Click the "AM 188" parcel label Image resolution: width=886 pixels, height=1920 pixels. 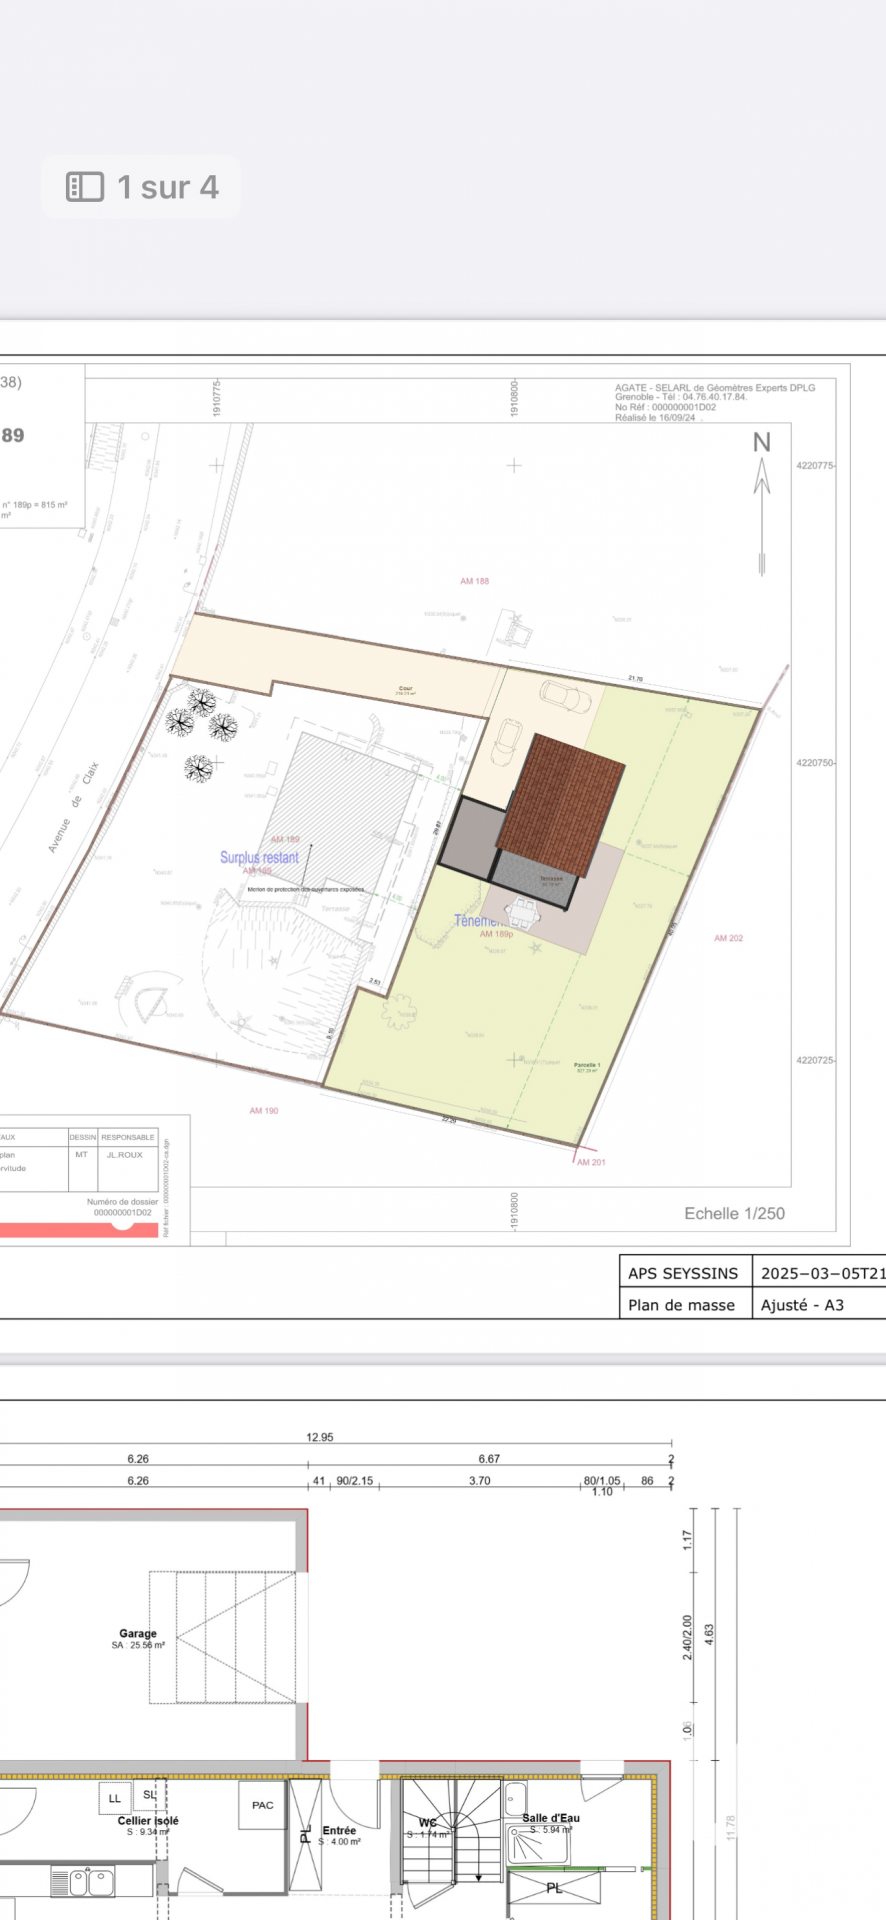(x=474, y=581)
